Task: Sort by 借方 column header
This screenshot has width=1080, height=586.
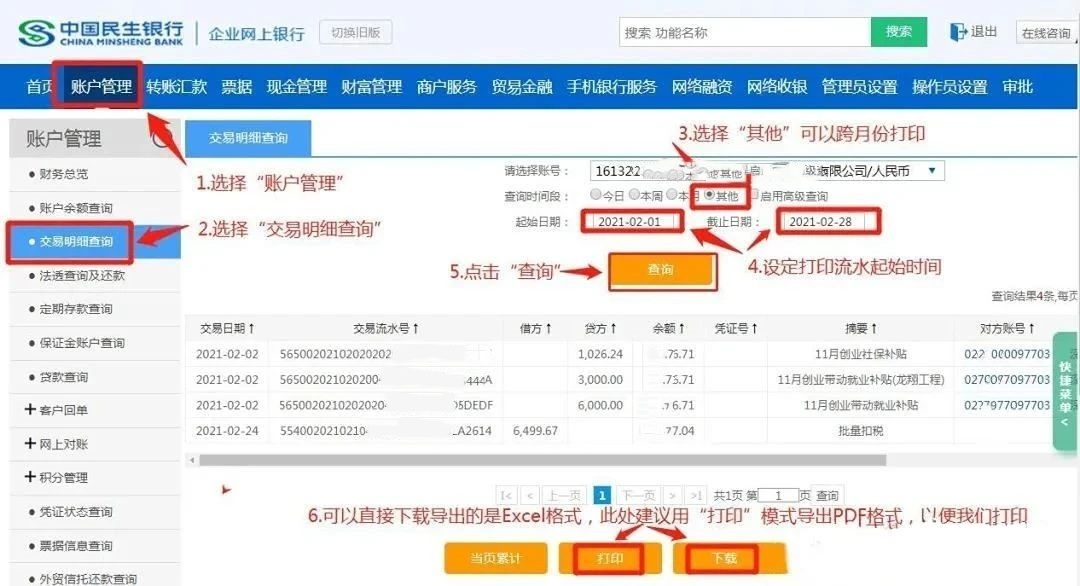Action: tap(535, 328)
